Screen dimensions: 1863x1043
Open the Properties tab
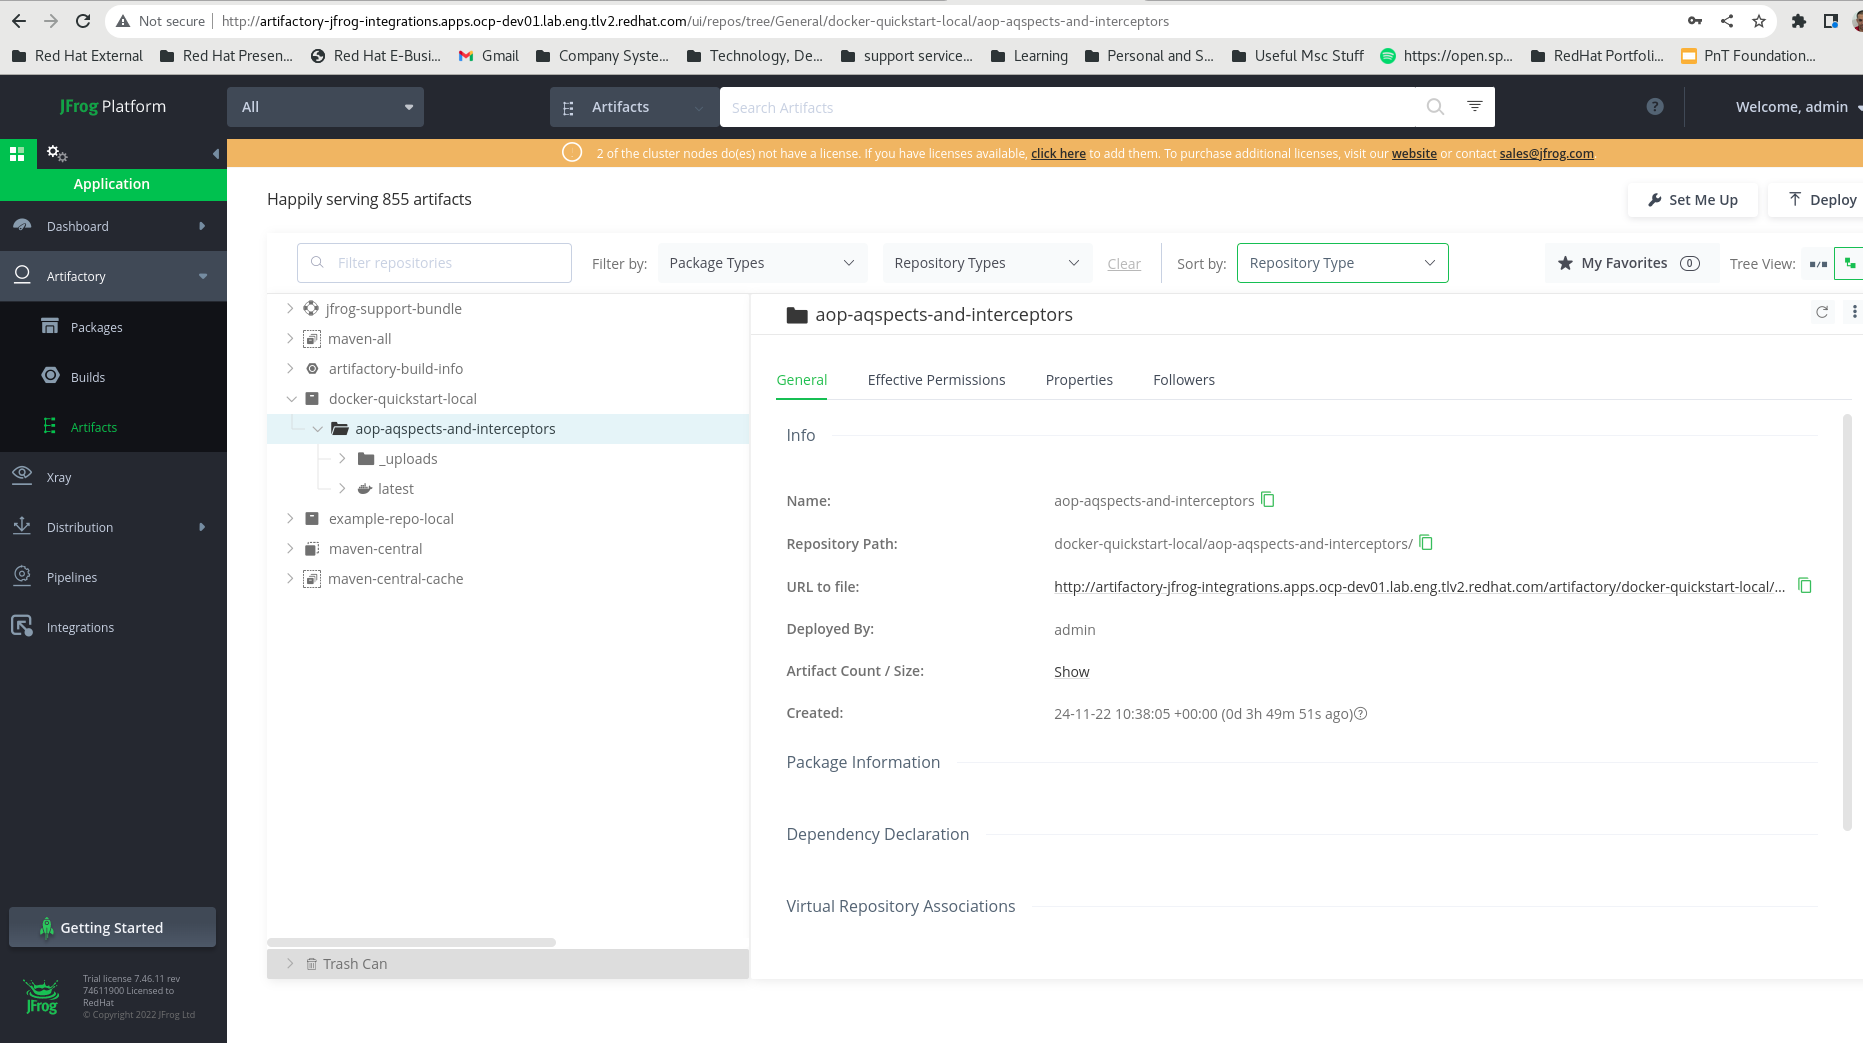1079,380
